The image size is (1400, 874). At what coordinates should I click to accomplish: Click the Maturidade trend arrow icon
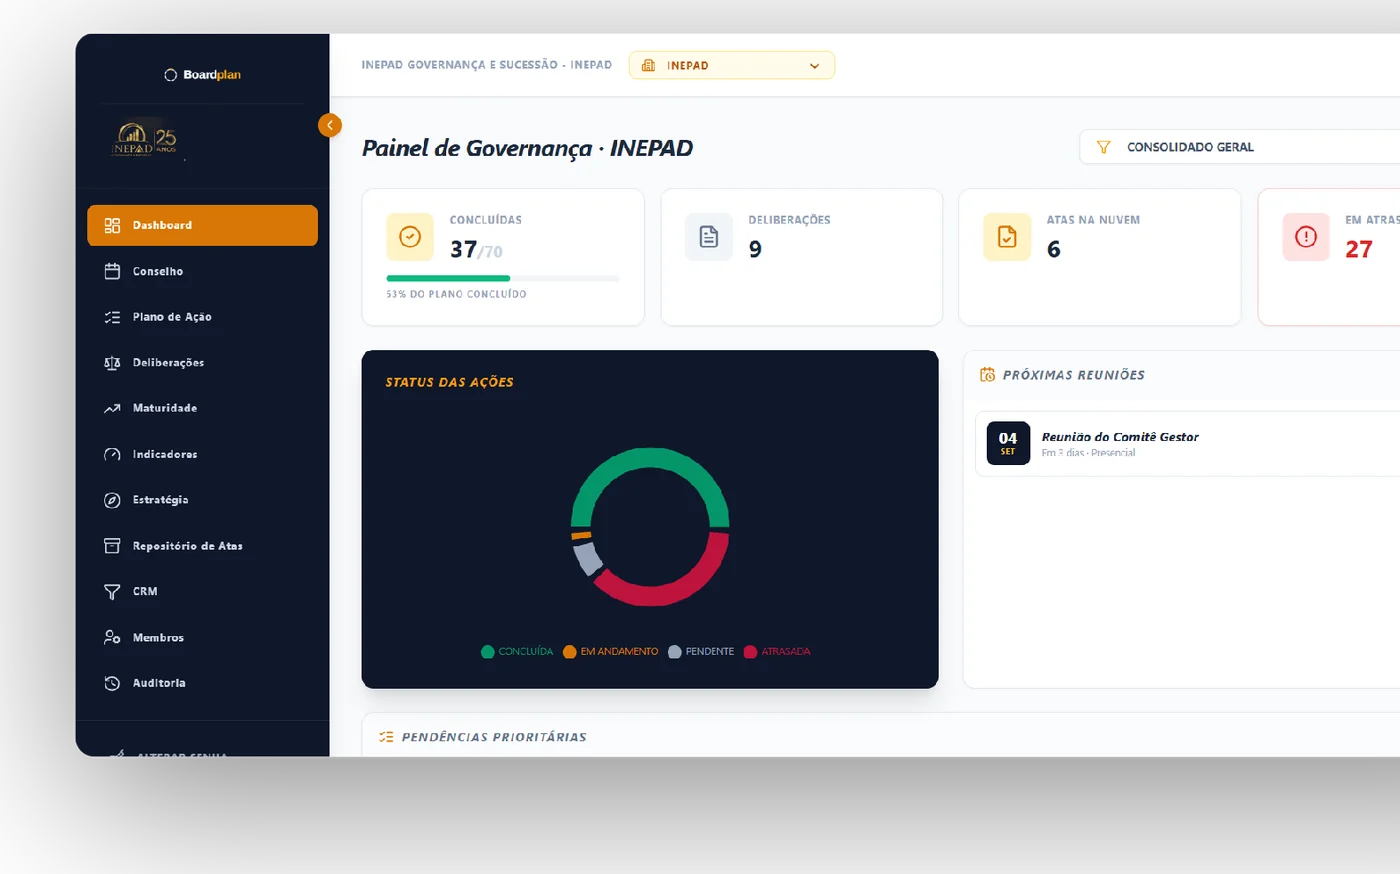112,408
